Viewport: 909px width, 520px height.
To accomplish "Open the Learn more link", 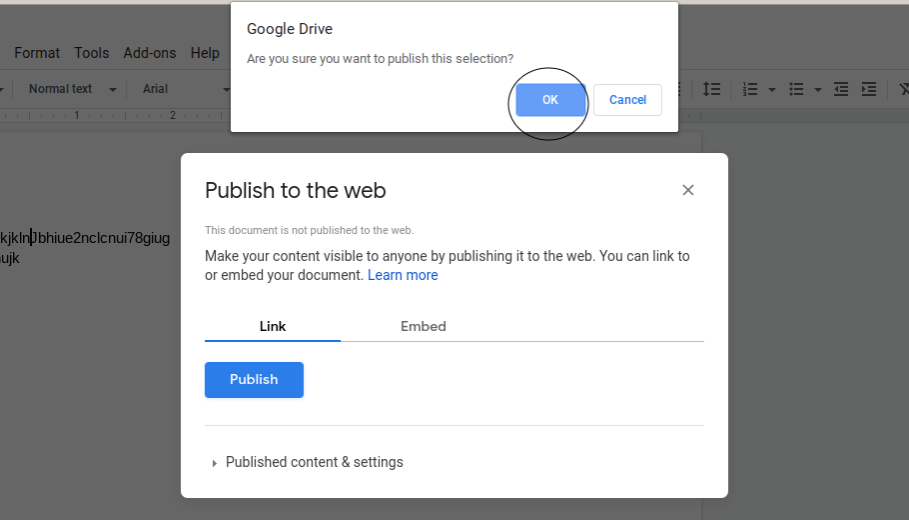I will click(402, 275).
